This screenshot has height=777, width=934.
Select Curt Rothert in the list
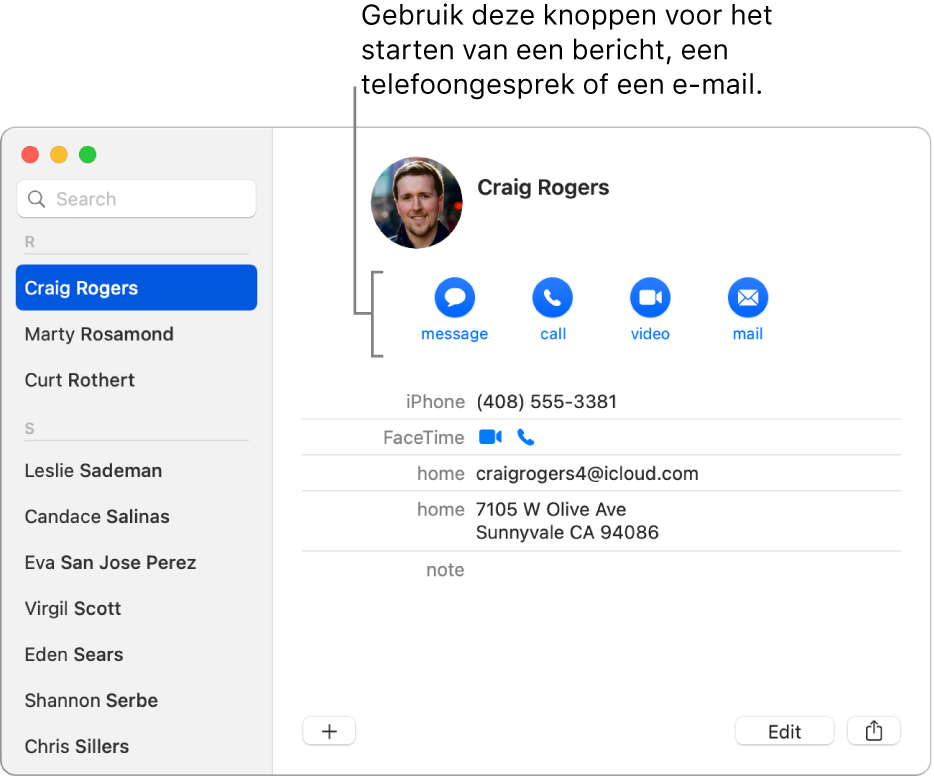(x=136, y=380)
